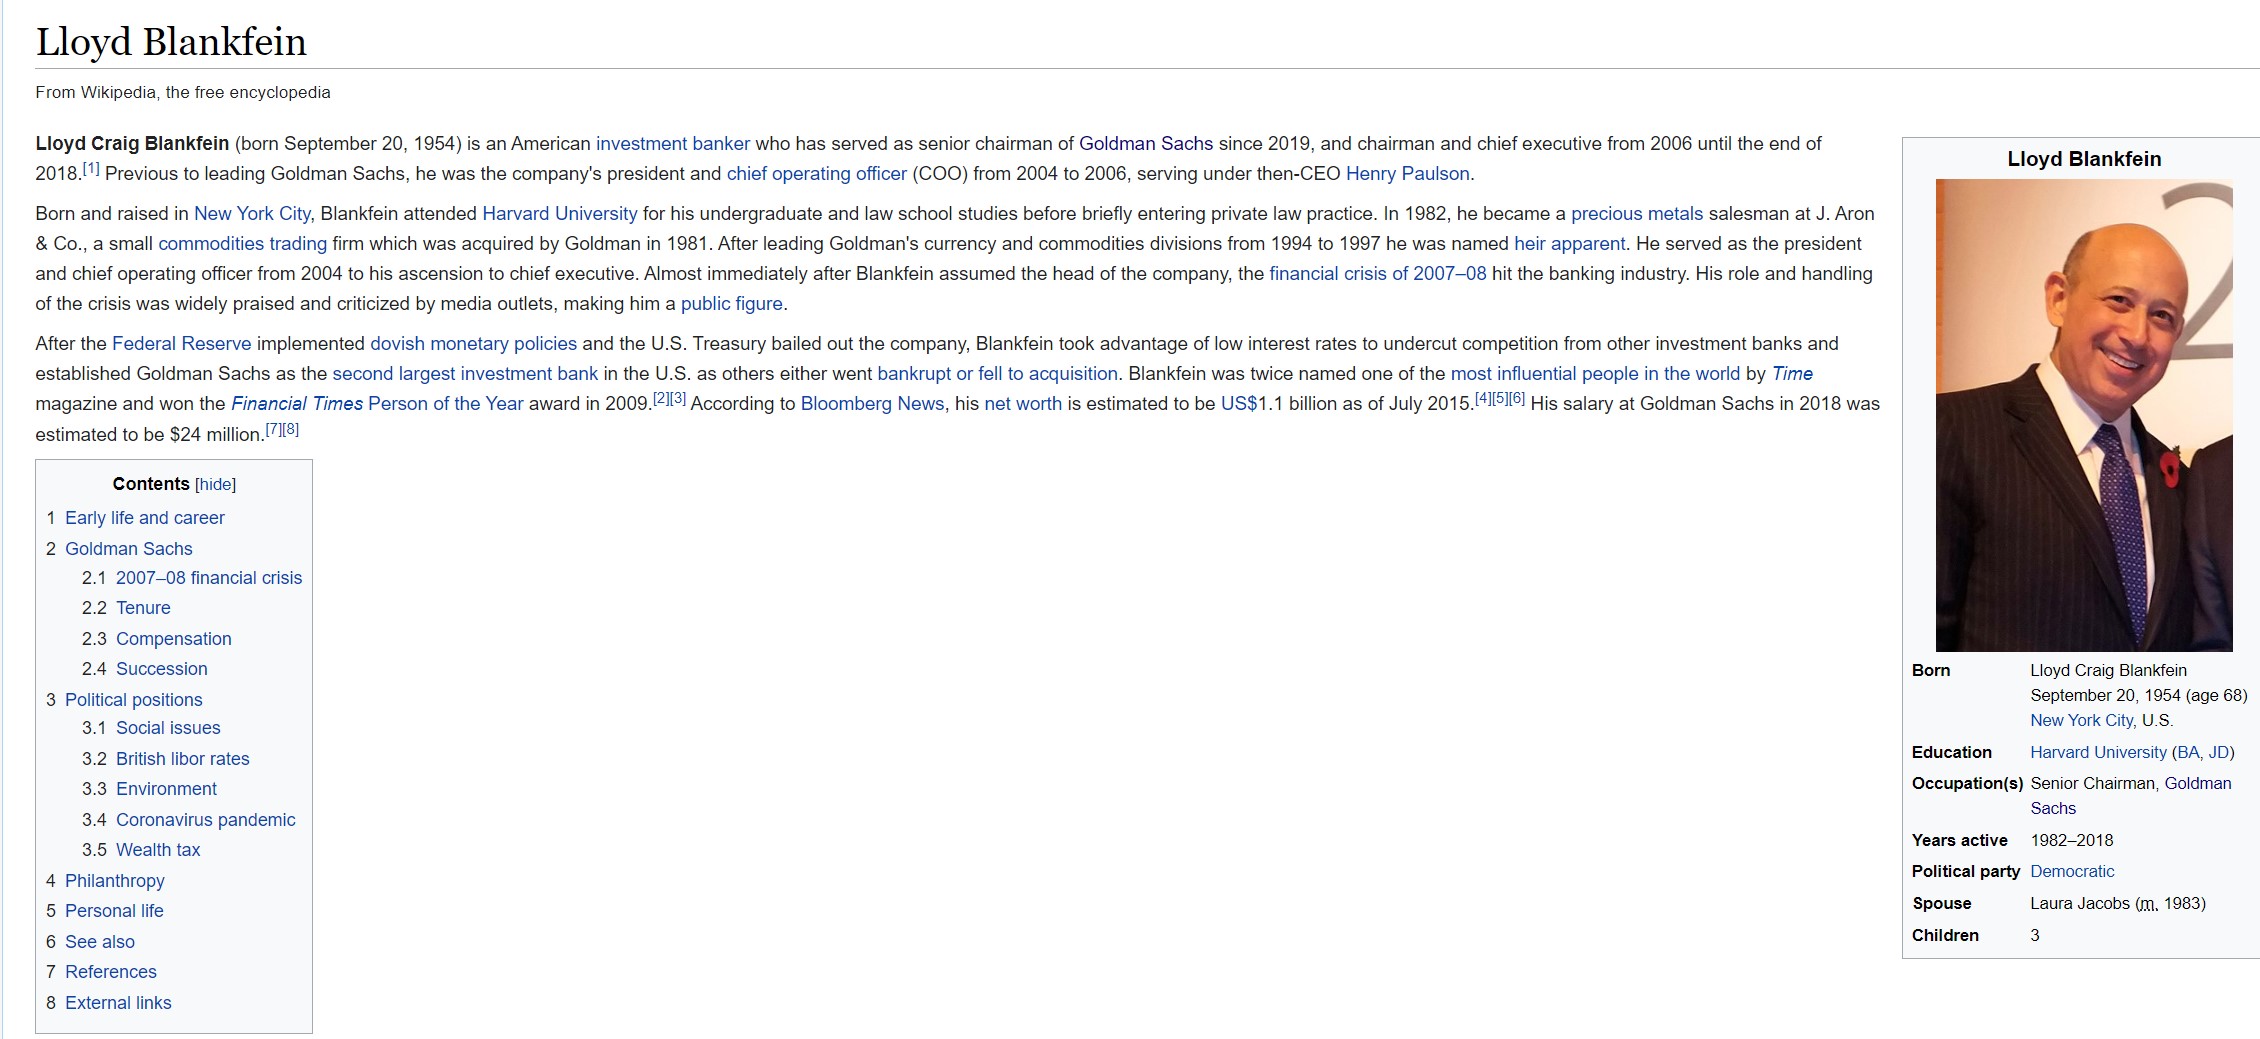The height and width of the screenshot is (1039, 2260).
Task: Open the Financial Times link
Action: pos(297,404)
